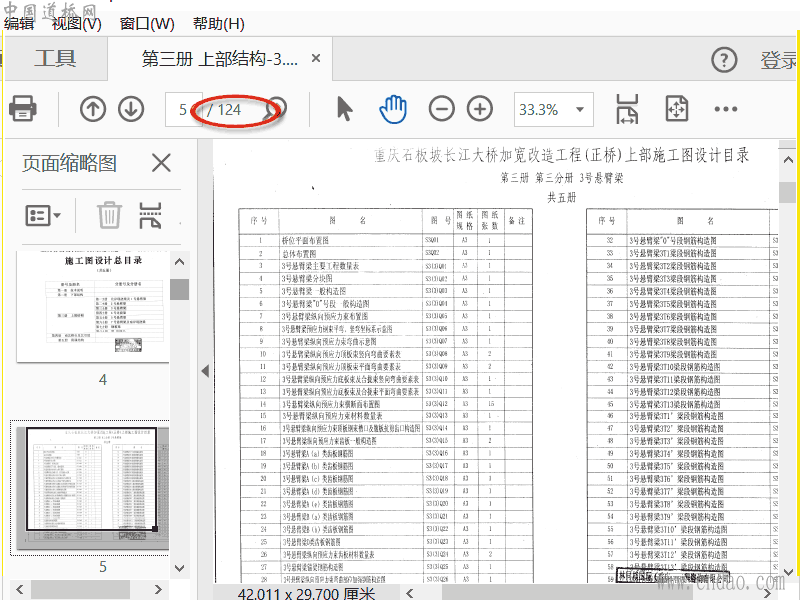
Task: Click the thumbnail panel page layout icon
Action: click(x=150, y=215)
